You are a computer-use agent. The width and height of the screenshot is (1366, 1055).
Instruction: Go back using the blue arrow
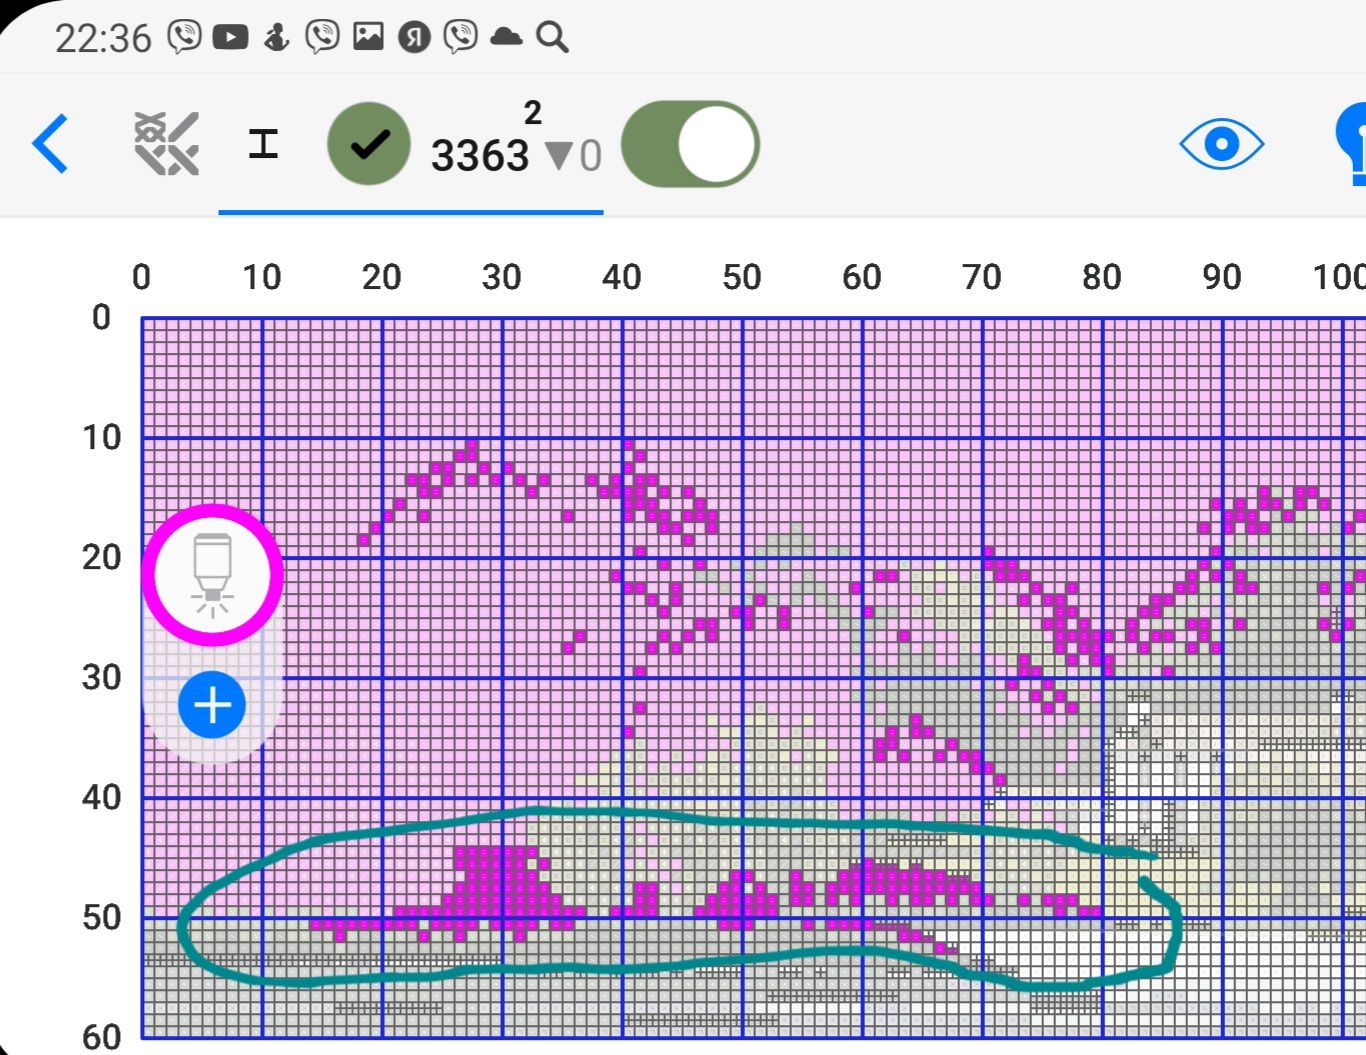coord(51,145)
